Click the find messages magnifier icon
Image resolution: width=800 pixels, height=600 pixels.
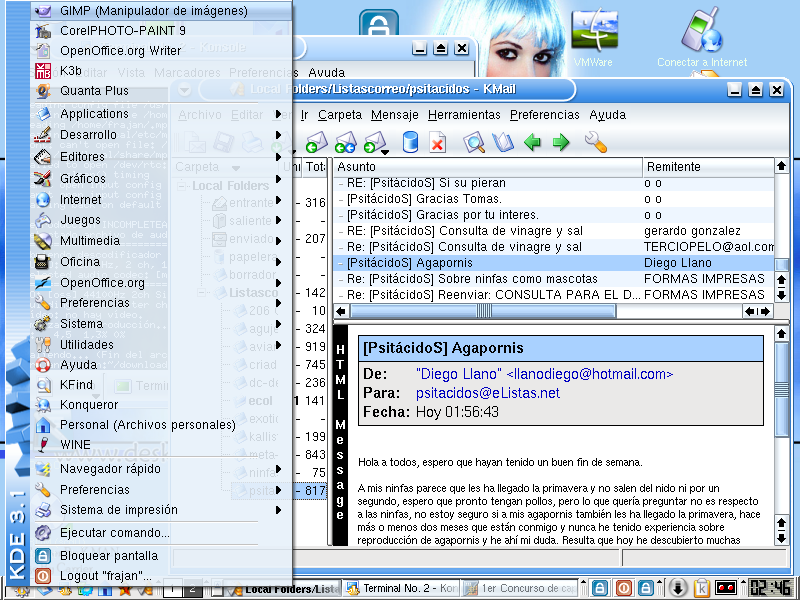point(474,142)
